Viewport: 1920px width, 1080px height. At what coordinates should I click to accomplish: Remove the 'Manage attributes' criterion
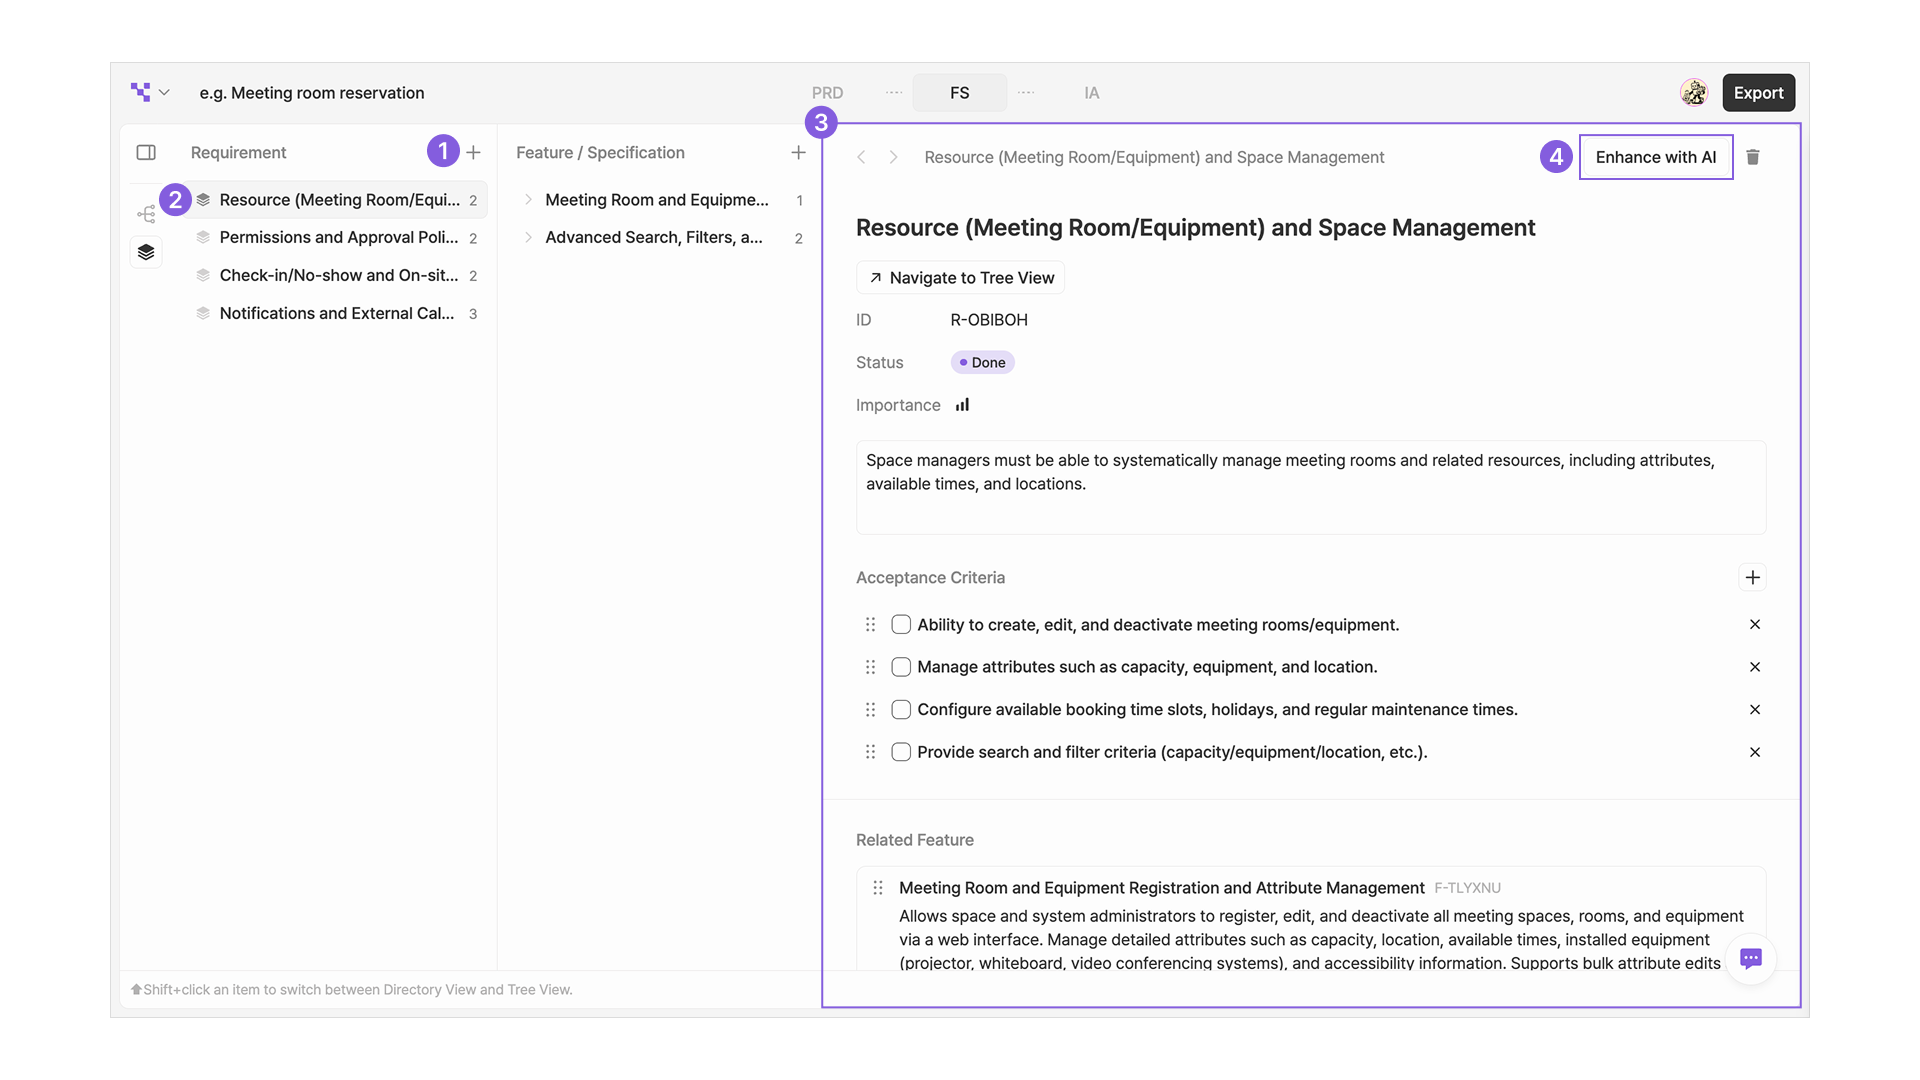[x=1754, y=667]
